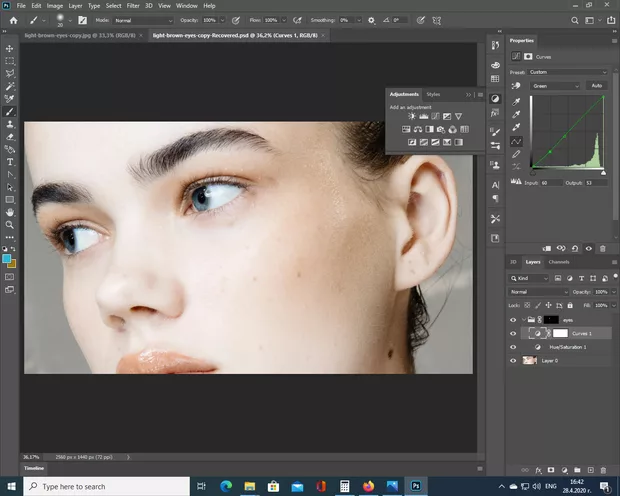620x496 pixels.
Task: Toggle visibility of Layer 0
Action: tap(513, 360)
